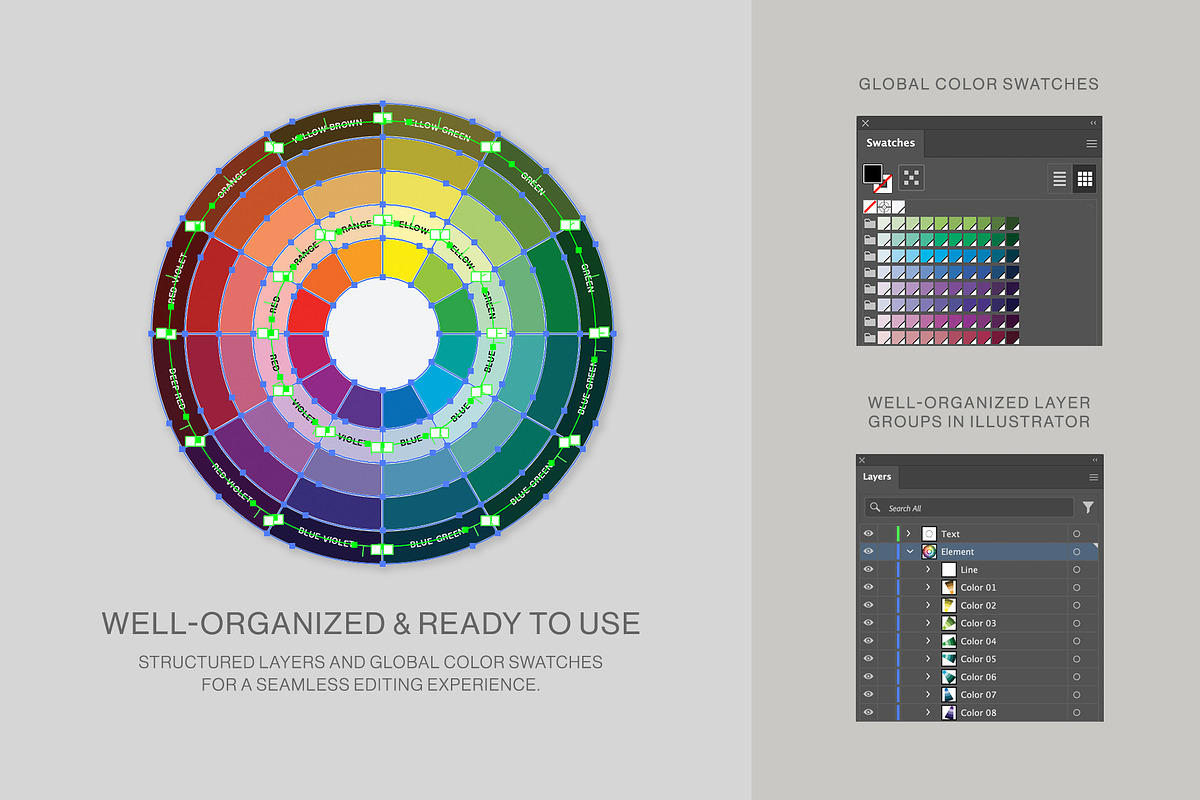This screenshot has height=800, width=1200.
Task: Click the magenta swatch group folder icon
Action: [870, 321]
